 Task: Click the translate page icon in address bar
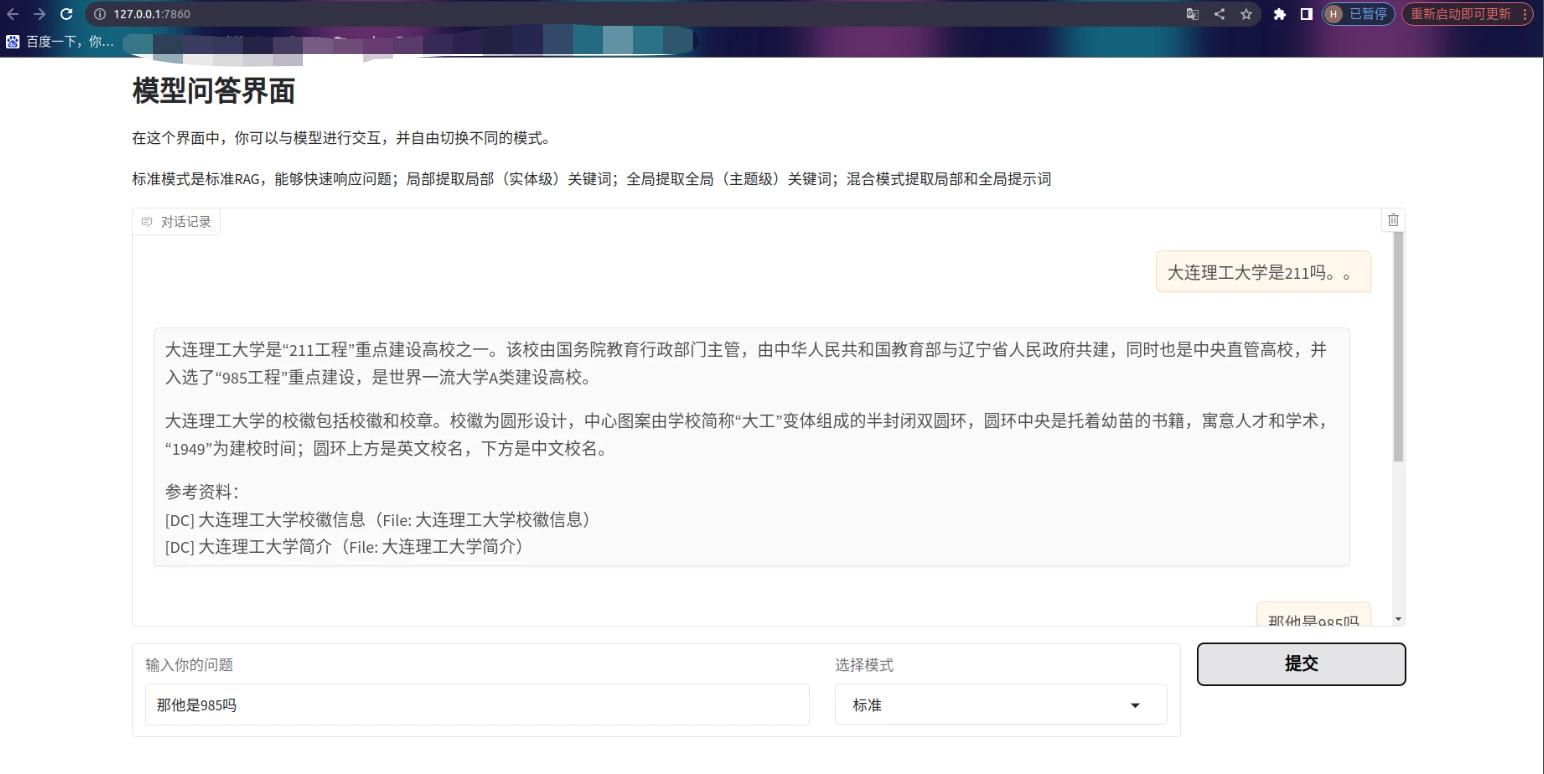(x=1192, y=14)
